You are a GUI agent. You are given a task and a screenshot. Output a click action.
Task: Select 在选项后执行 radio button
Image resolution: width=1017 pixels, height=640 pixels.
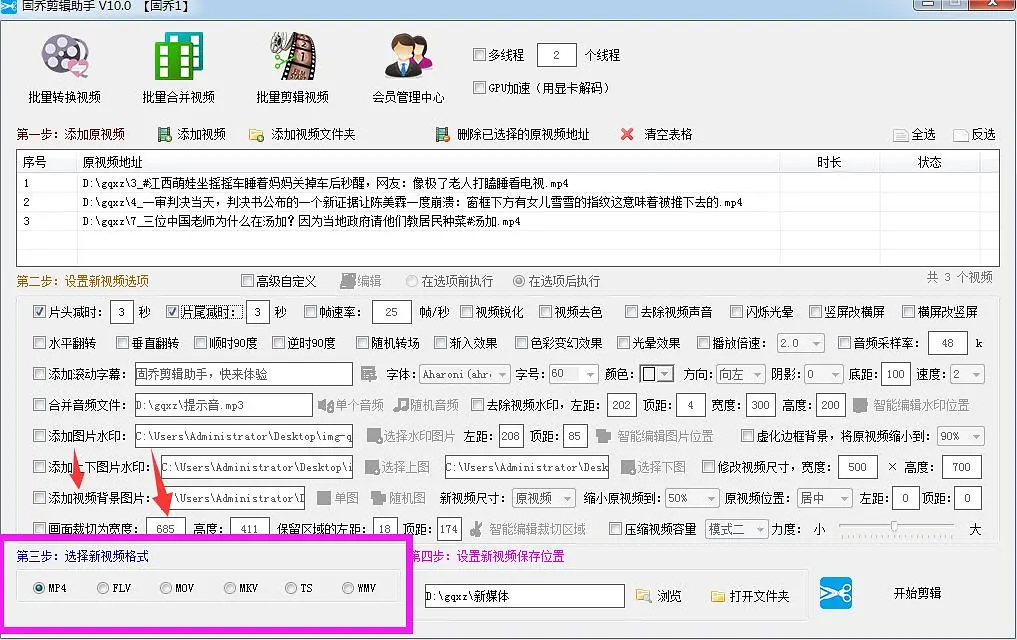pos(518,281)
